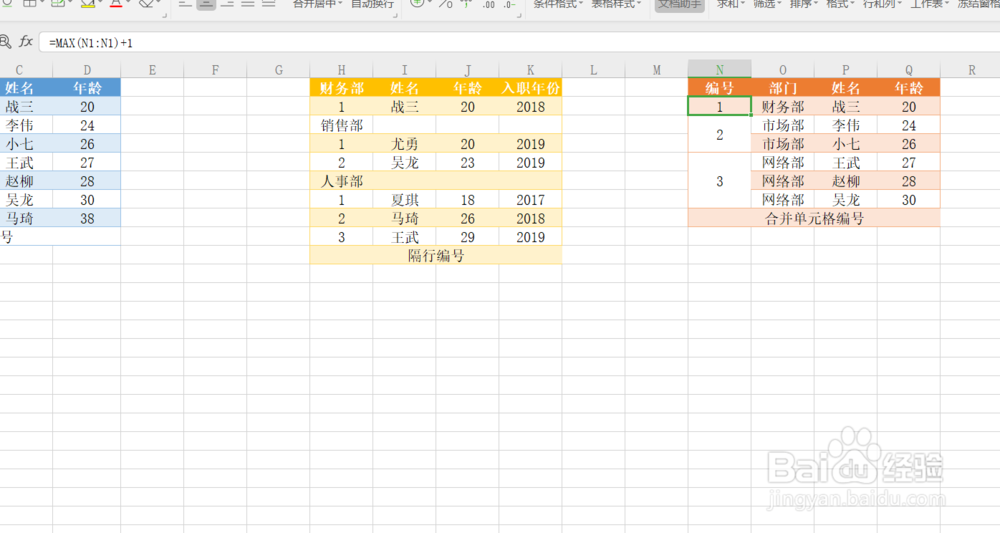Click the 赵柳 cell in column P
This screenshot has width=1000, height=533.
(x=846, y=181)
